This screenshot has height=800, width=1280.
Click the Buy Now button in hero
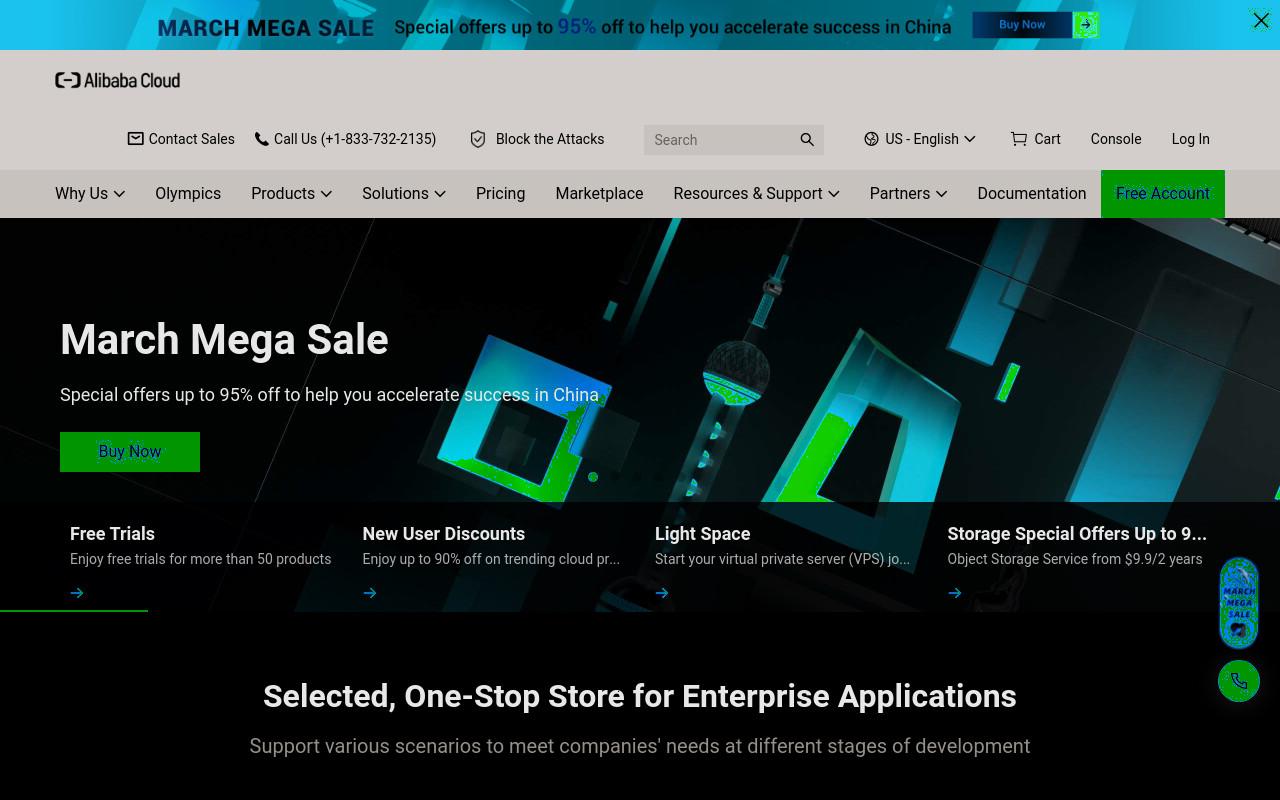130,452
